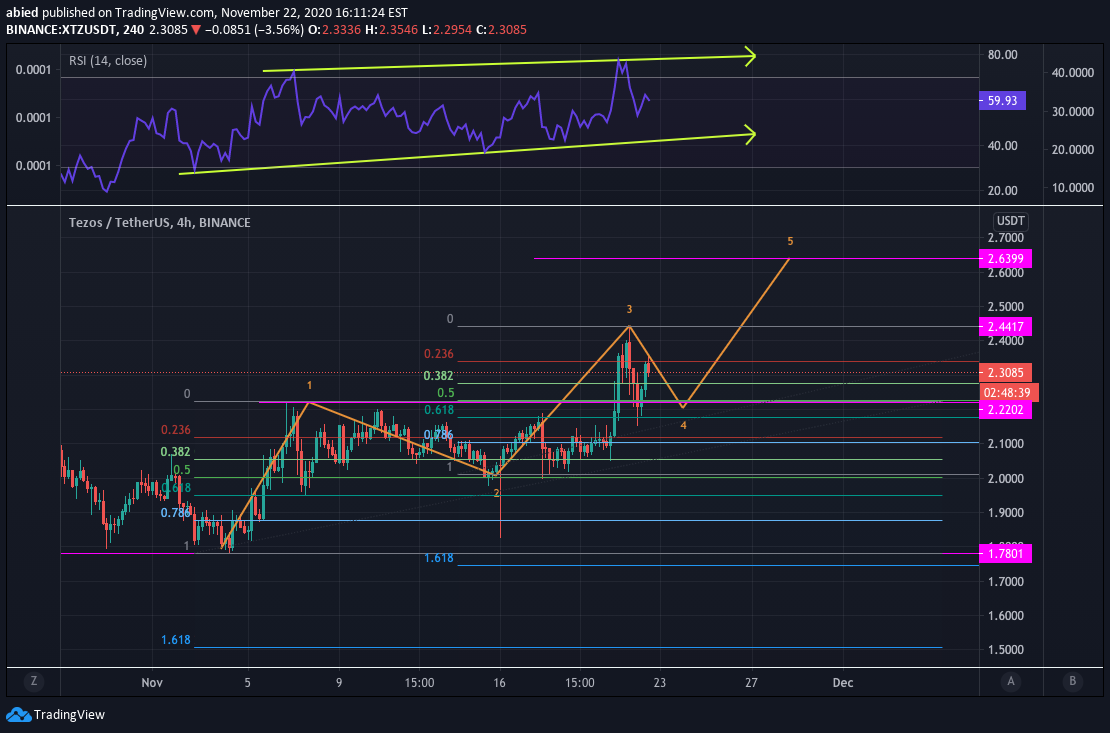Screen dimensions: 1110x733
Task: Click the 2.7000 price scale value
Action: pyautogui.click(x=1006, y=238)
